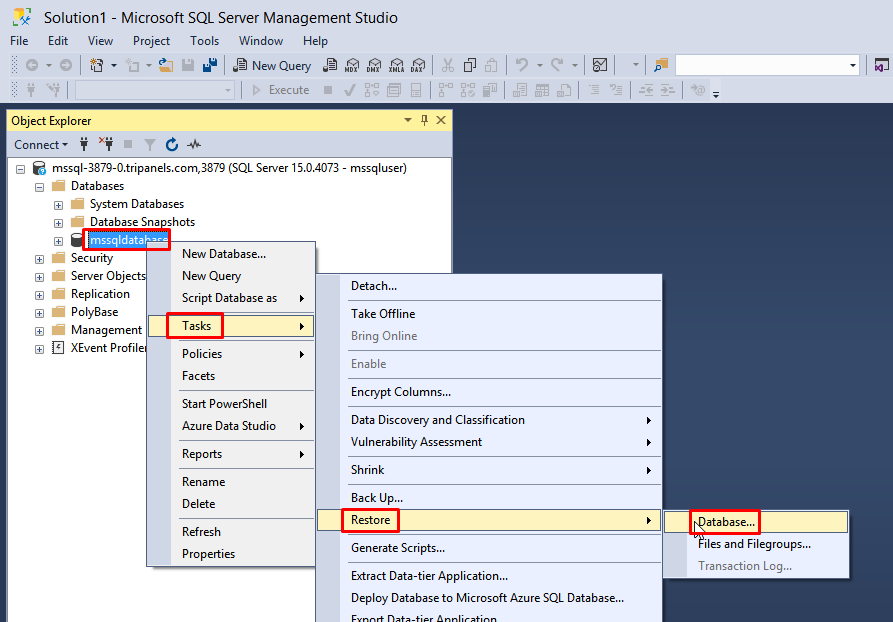The image size is (893, 622).
Task: Open the toolbar search combo box dropdown
Action: (852, 65)
